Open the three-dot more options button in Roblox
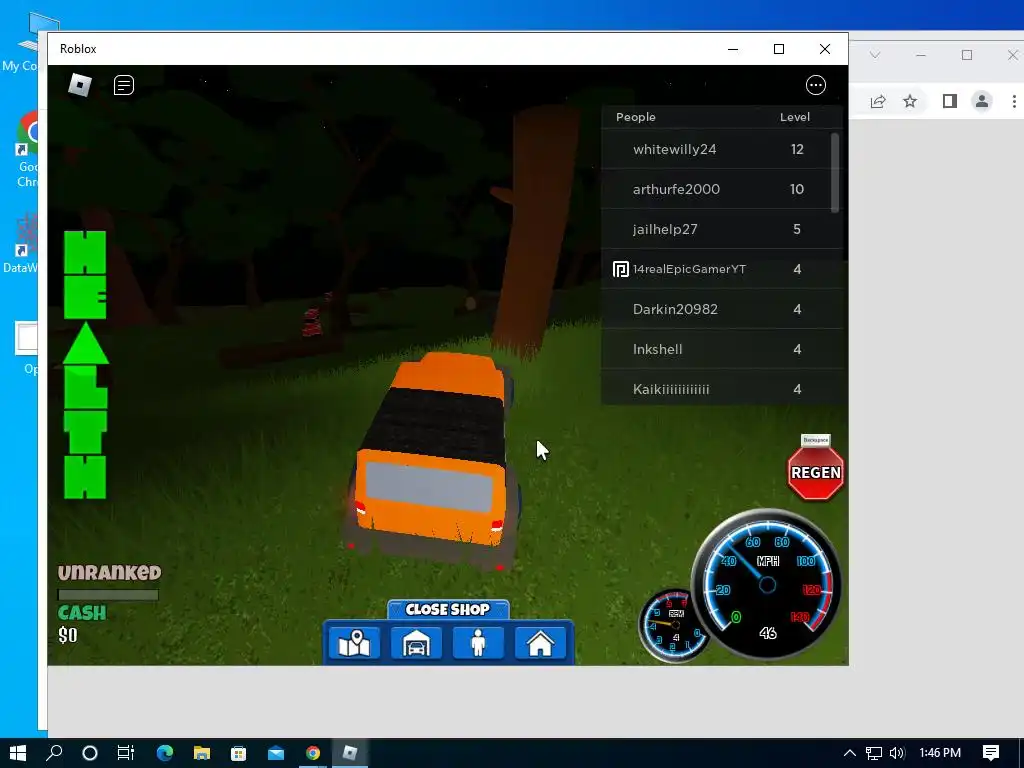 (816, 85)
